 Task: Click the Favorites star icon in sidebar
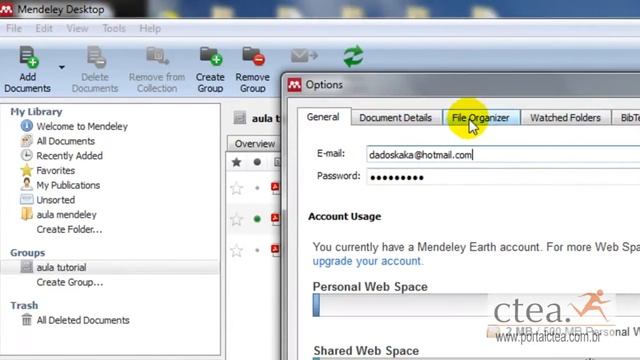click(x=27, y=170)
